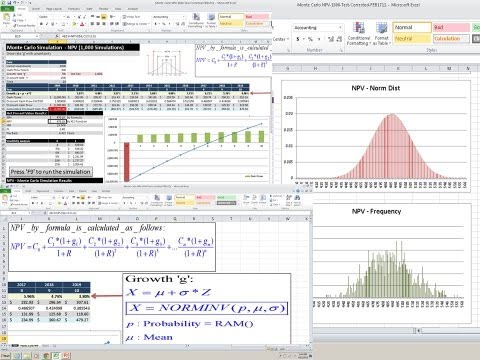Image resolution: width=480 pixels, height=360 pixels.
Task: Click 'Monte Carlo Simulation - NPV' title cell
Action: coord(73,47)
